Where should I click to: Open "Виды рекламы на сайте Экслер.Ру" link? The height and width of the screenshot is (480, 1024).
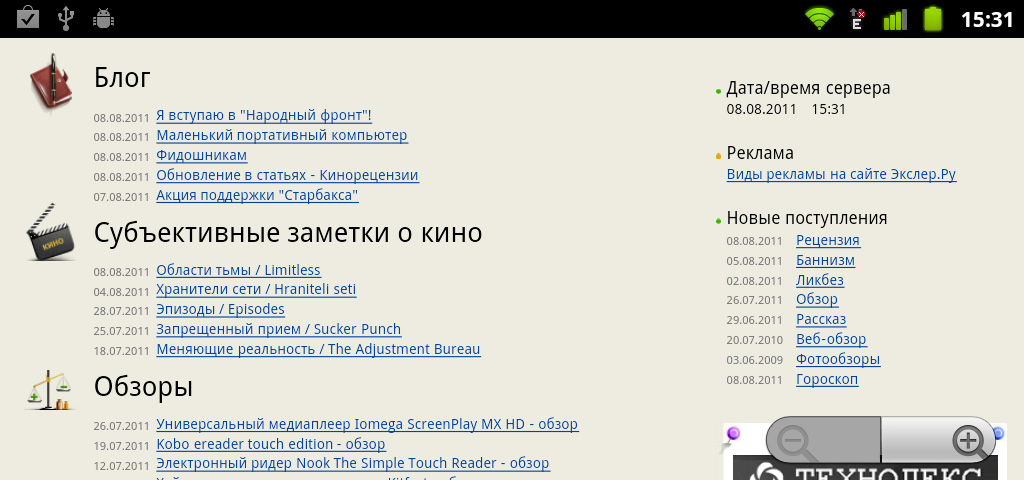coord(841,174)
